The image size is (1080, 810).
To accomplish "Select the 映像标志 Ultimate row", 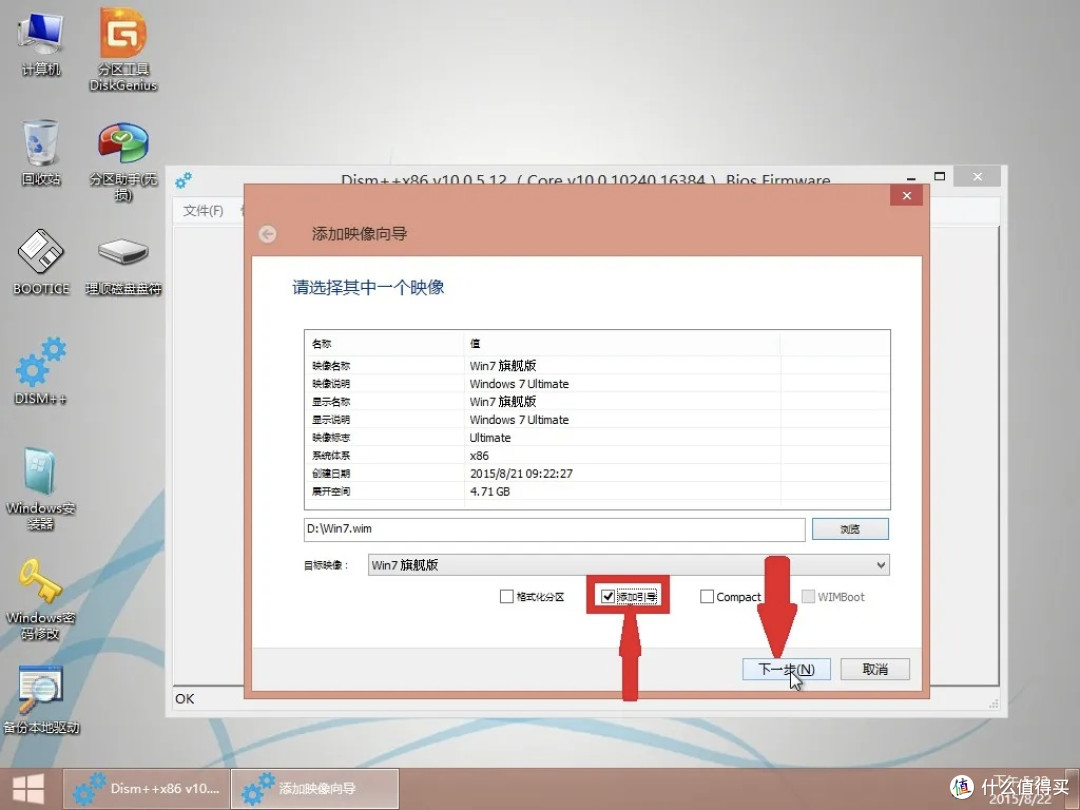I will coord(597,437).
